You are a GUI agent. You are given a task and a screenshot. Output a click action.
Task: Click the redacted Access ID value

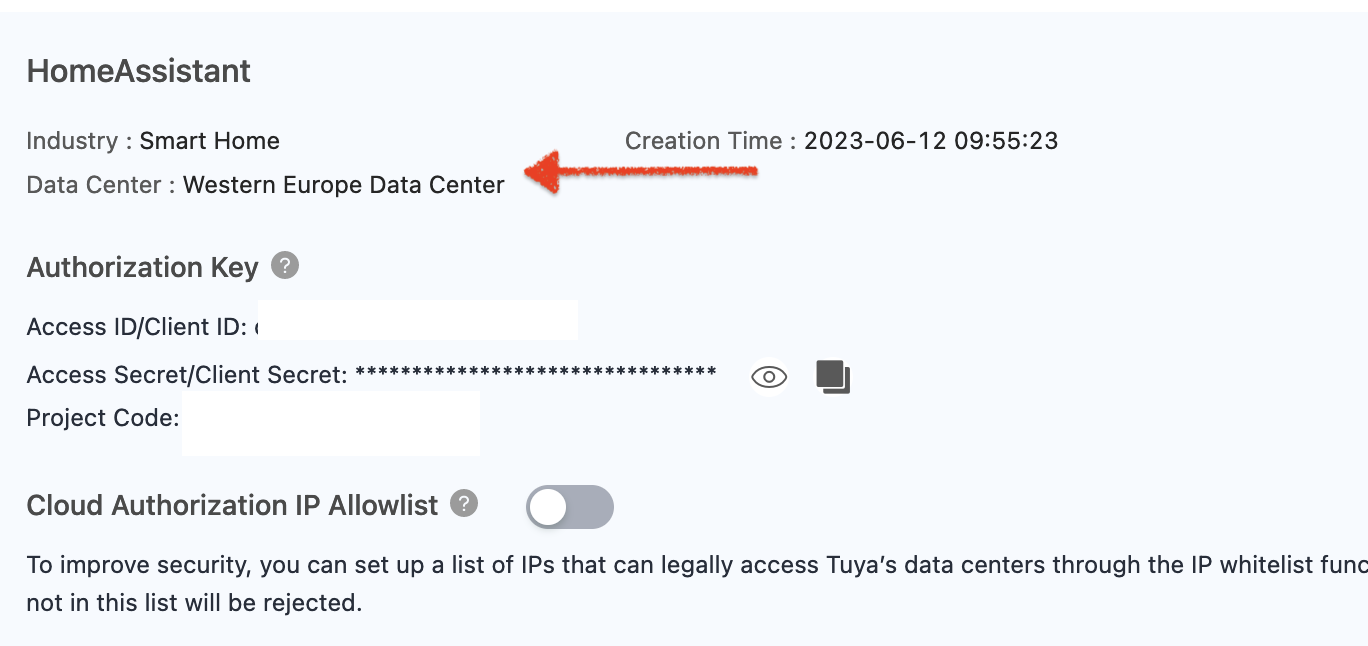(418, 320)
